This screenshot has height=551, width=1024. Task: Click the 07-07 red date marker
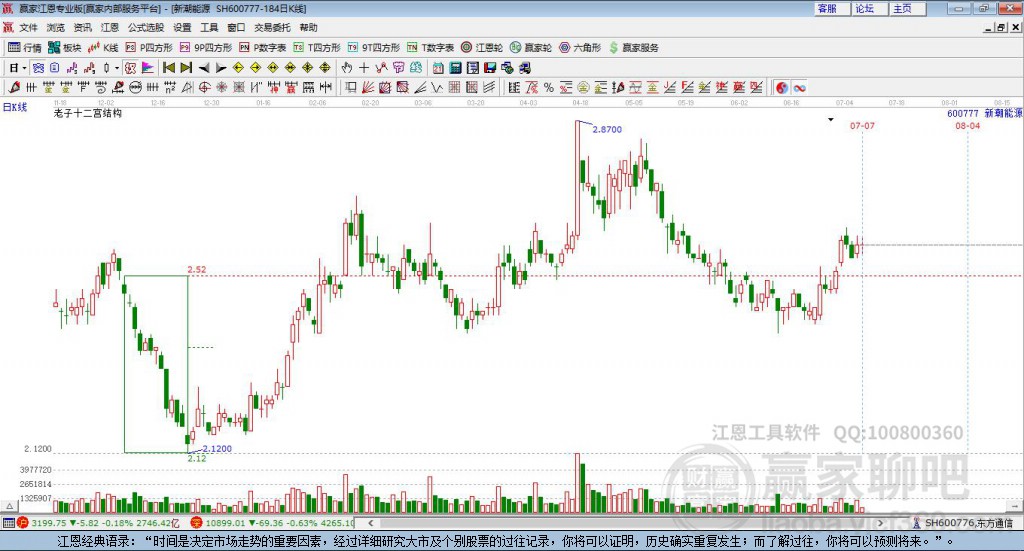coord(862,126)
